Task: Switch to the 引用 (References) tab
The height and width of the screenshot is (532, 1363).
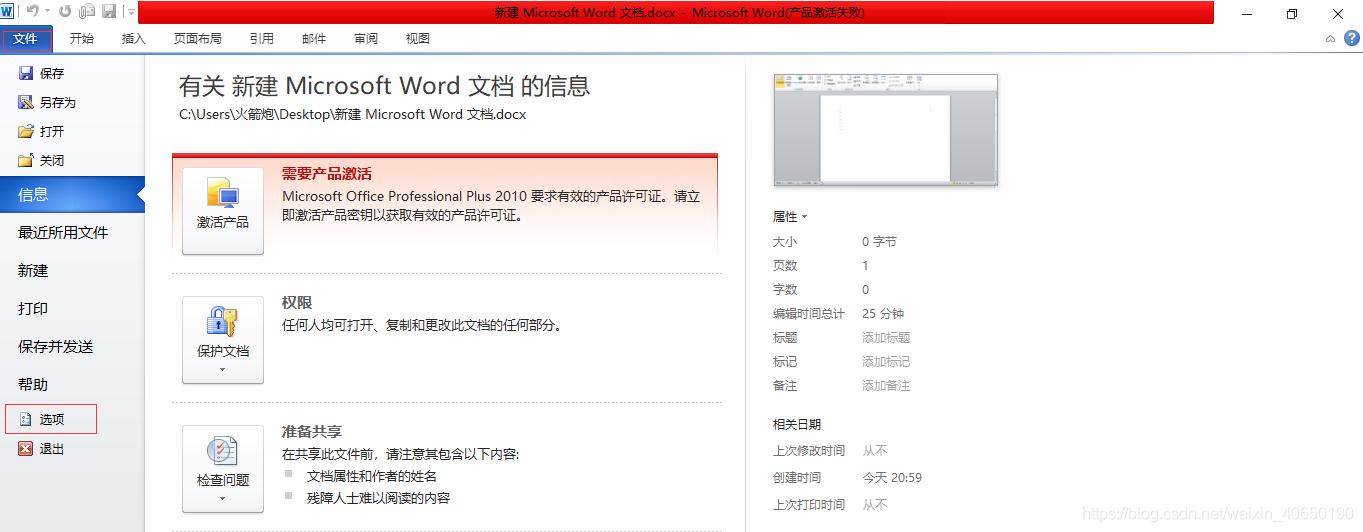Action: coord(262,39)
